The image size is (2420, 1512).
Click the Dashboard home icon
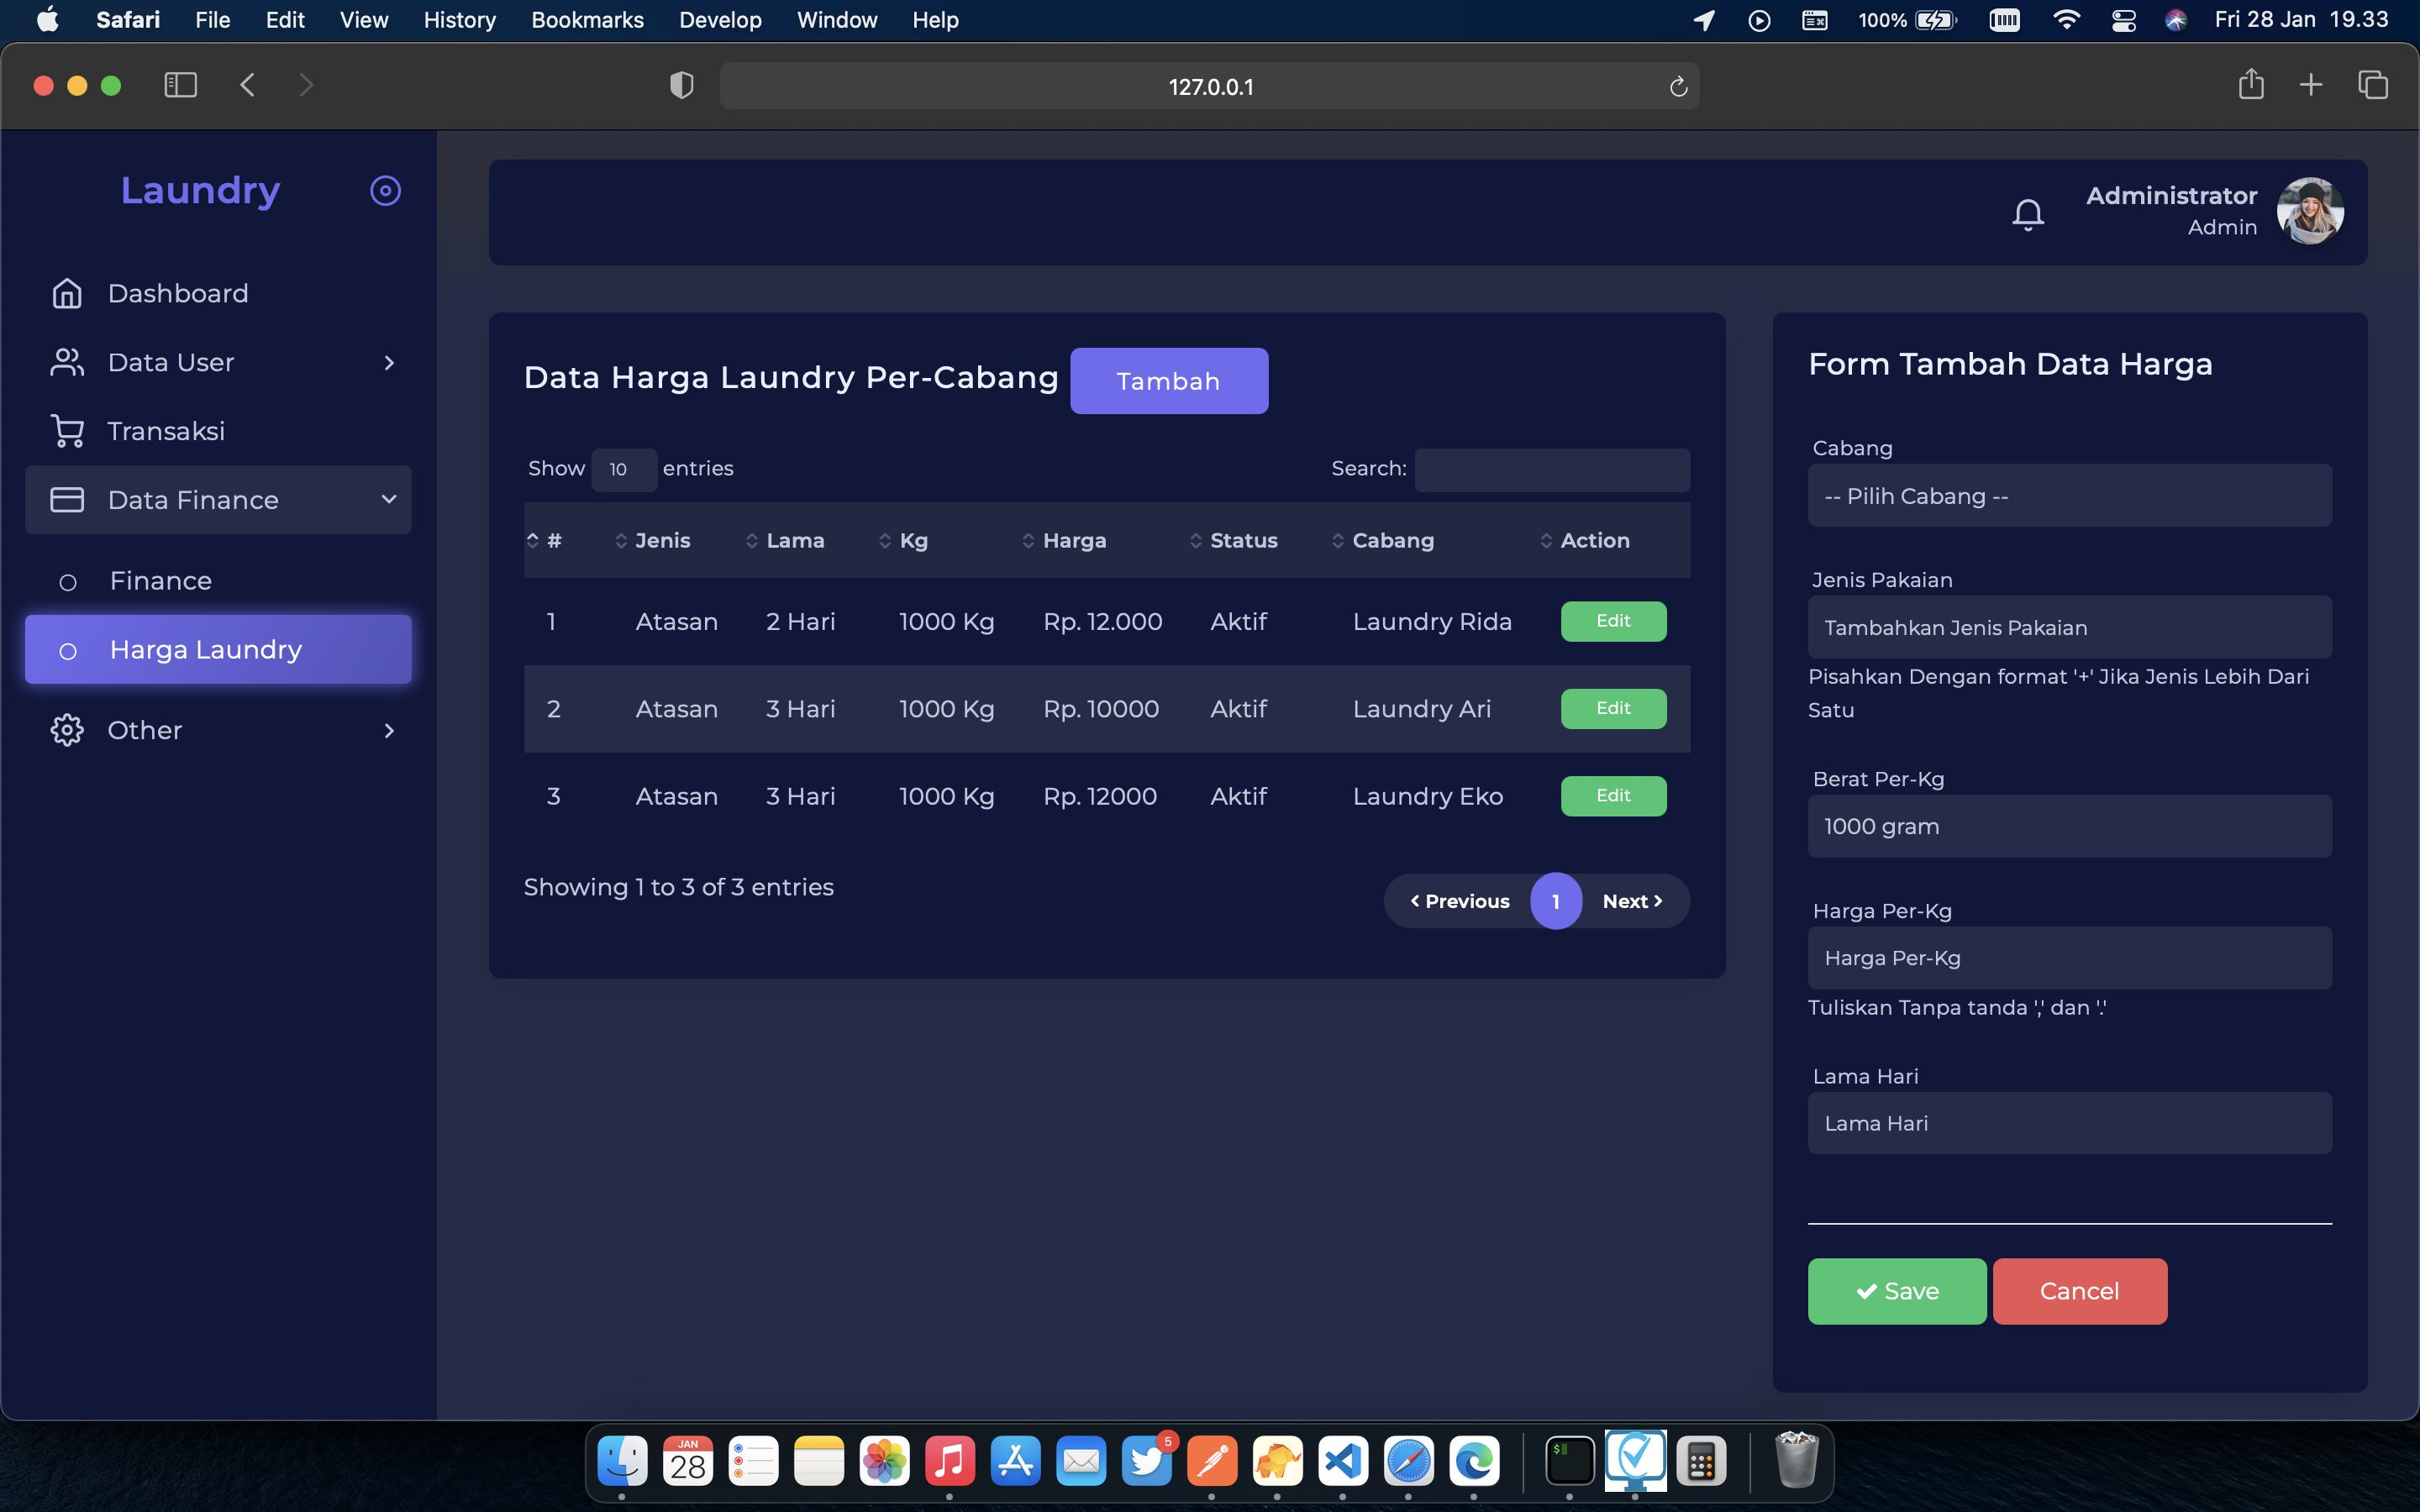(67, 293)
